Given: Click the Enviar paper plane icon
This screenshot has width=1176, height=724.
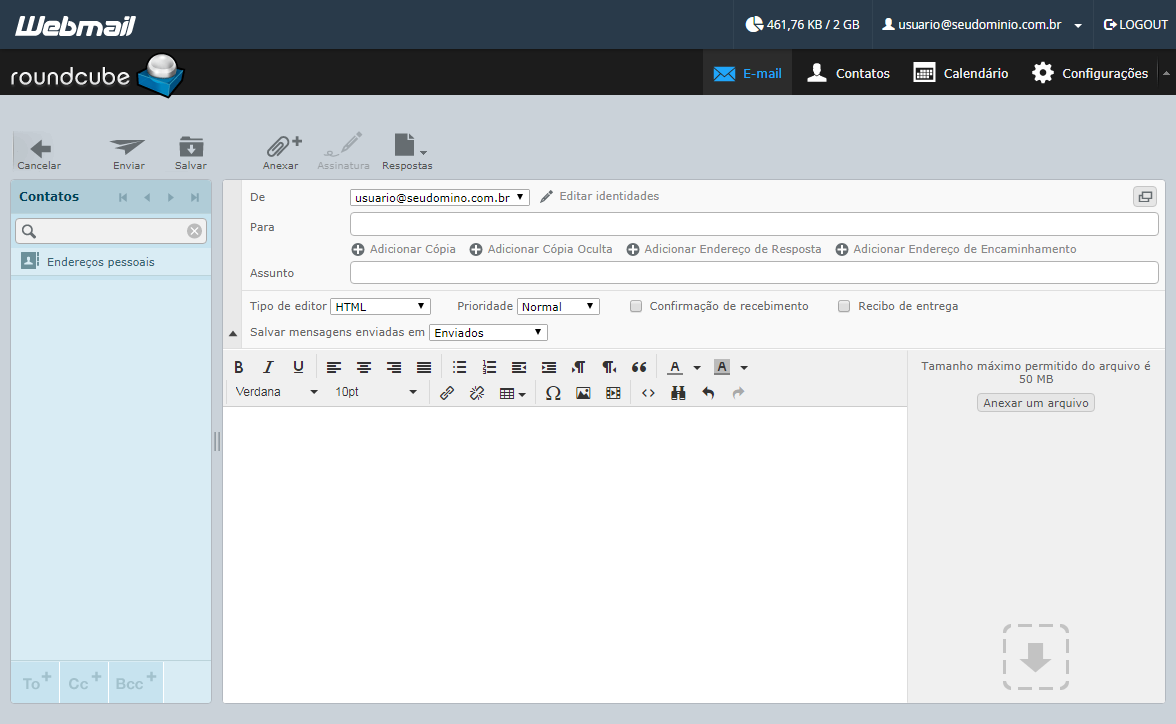Looking at the screenshot, I should click(x=128, y=147).
